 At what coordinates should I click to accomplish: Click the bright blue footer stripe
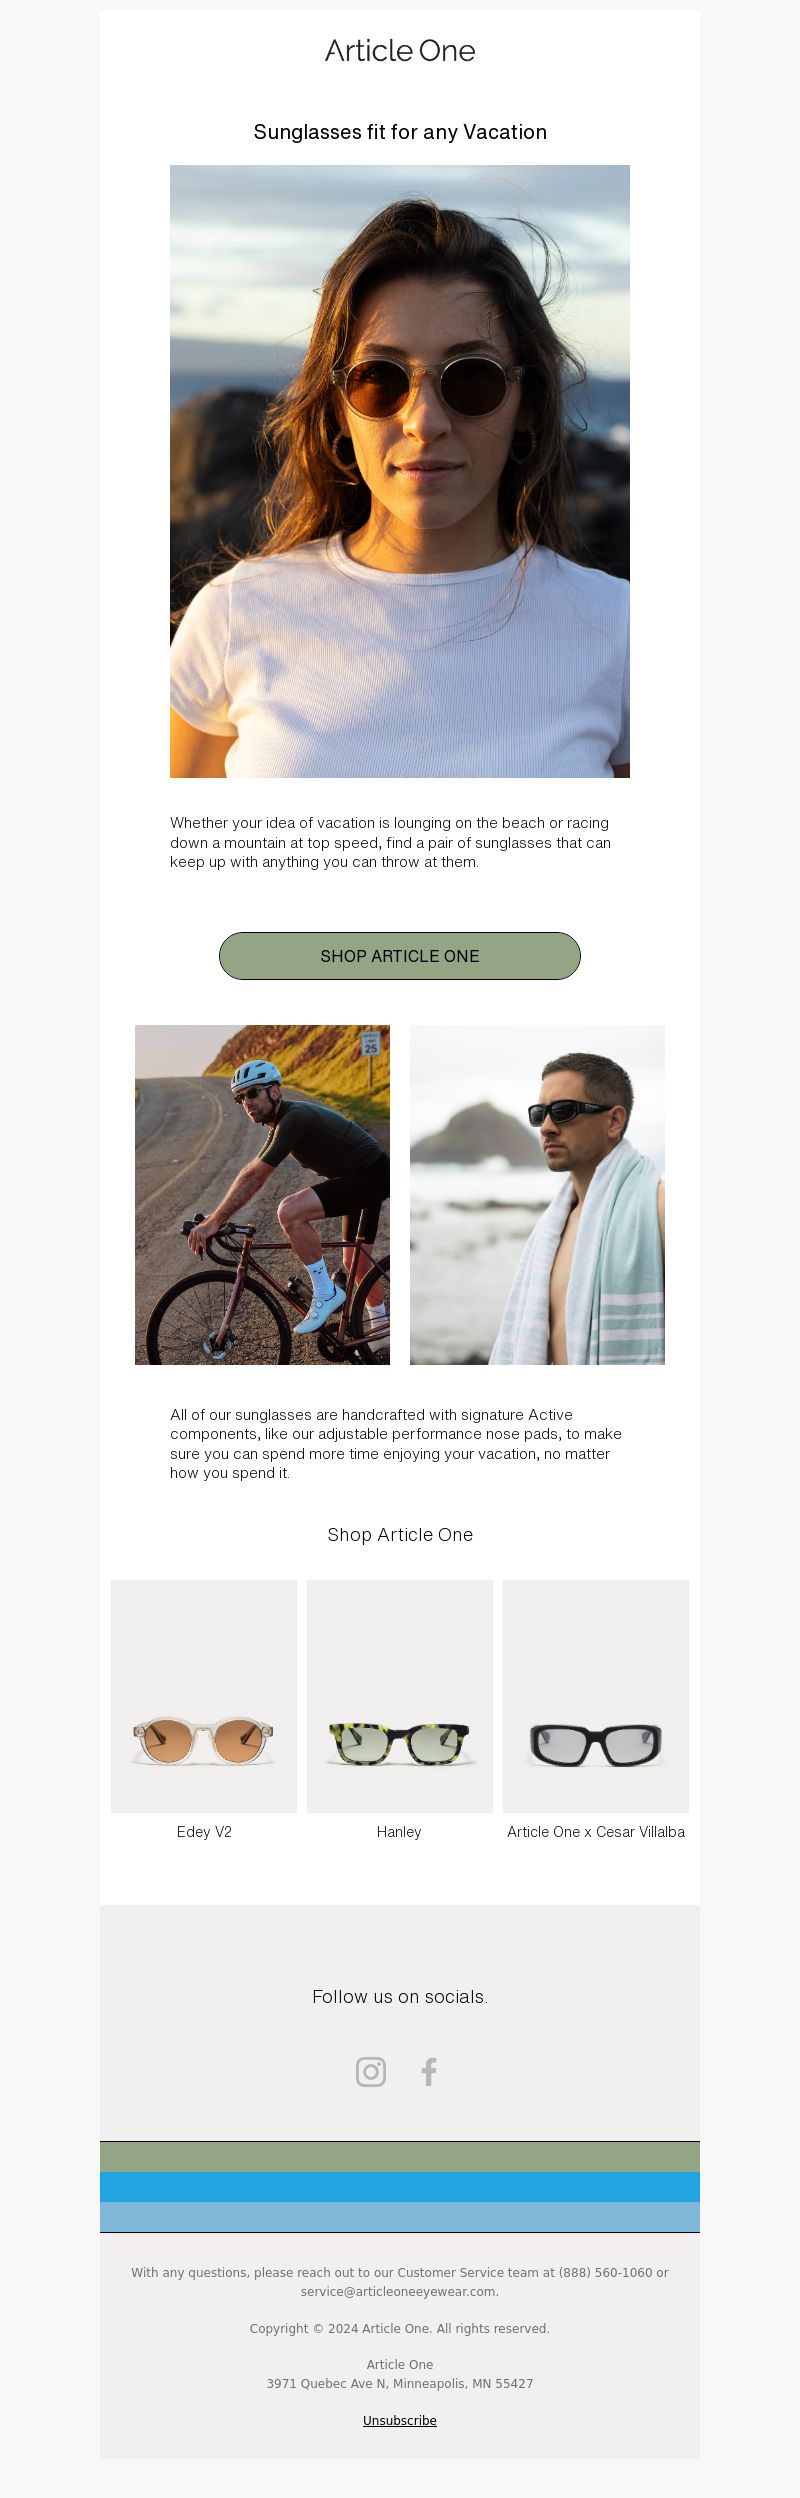[400, 2187]
